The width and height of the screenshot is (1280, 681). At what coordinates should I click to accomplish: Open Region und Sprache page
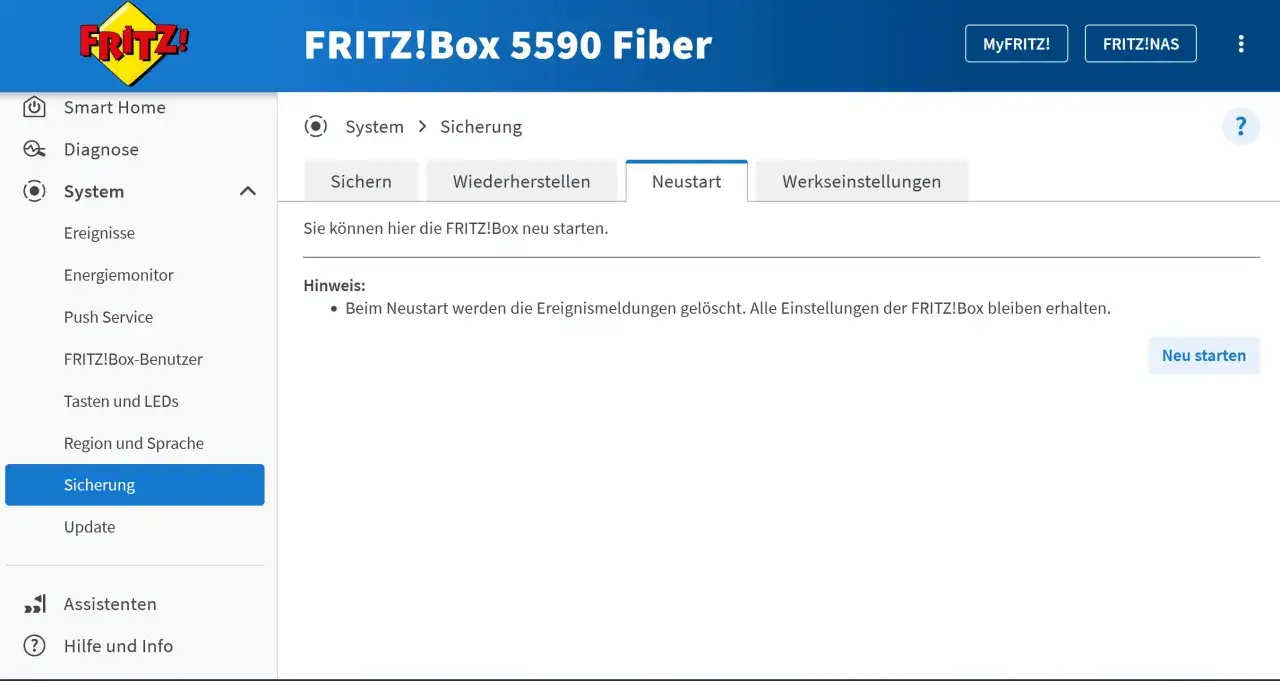click(134, 443)
